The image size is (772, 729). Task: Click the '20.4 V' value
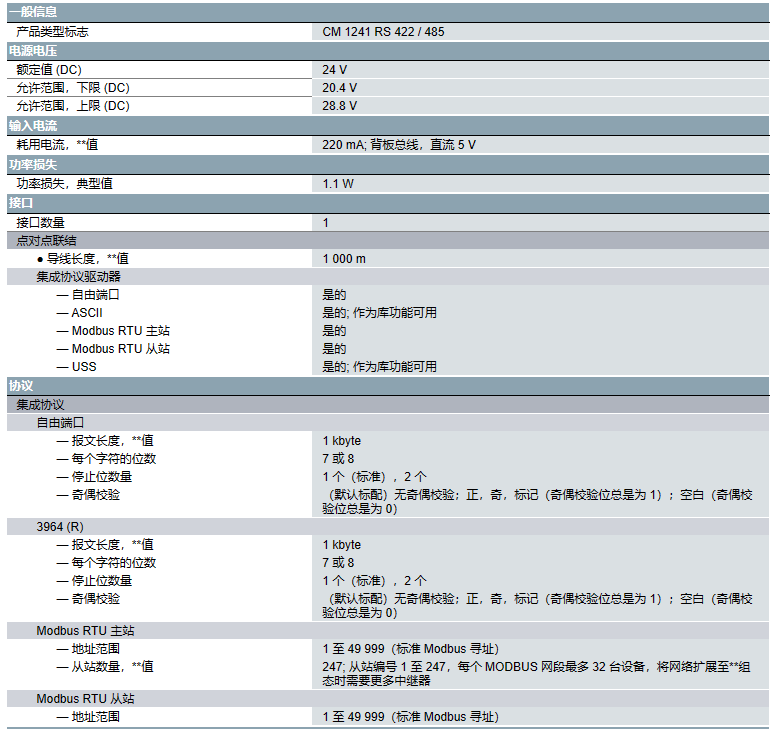(x=339, y=88)
